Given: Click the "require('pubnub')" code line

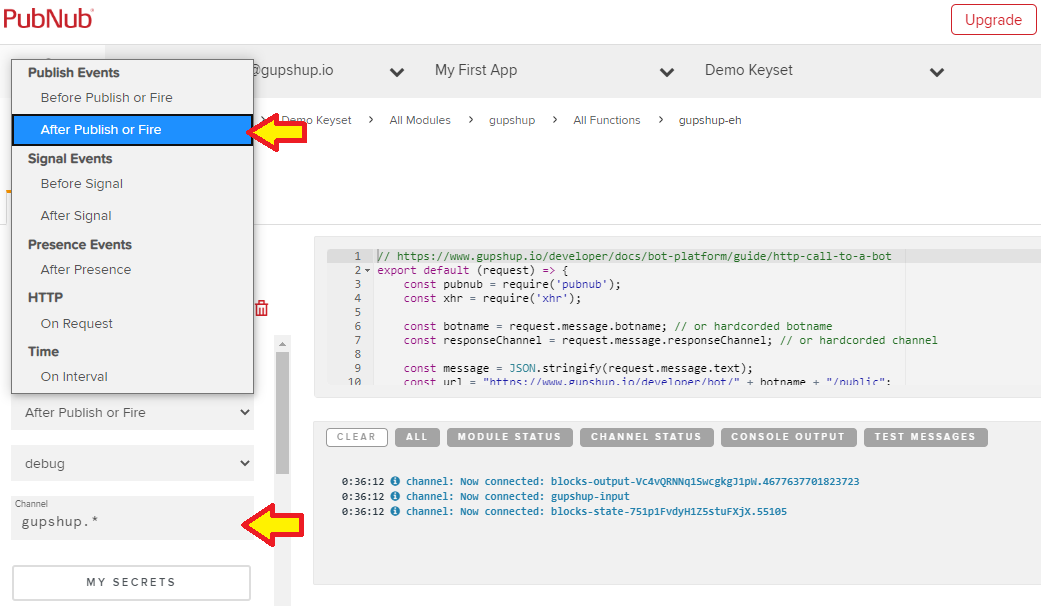Looking at the screenshot, I should [512, 284].
